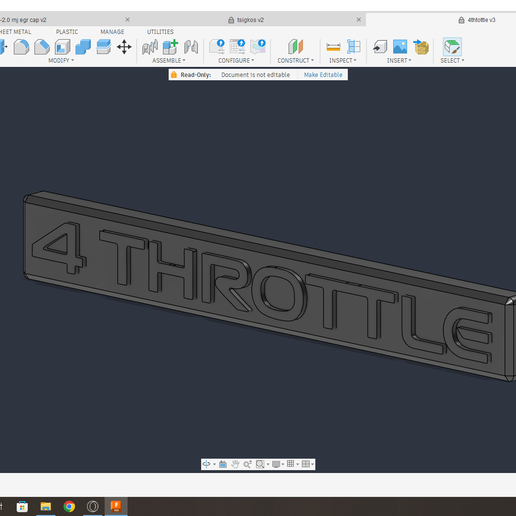Select the Fillet tool in Modify
516x516 pixels.
[x=21, y=47]
